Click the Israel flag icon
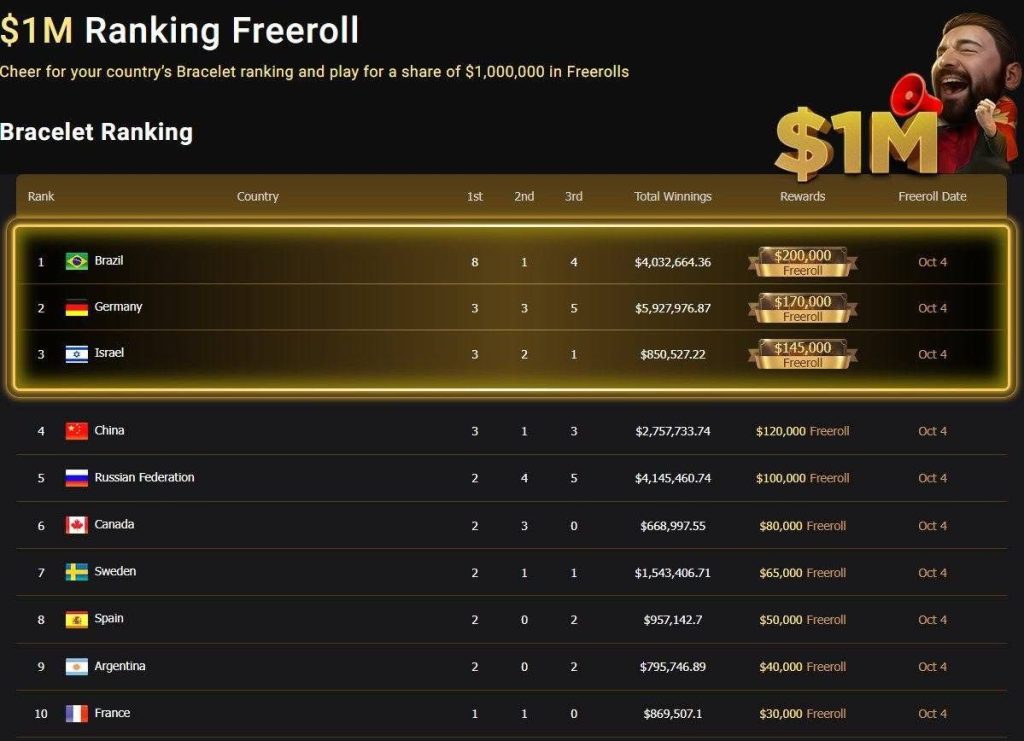 [77, 354]
